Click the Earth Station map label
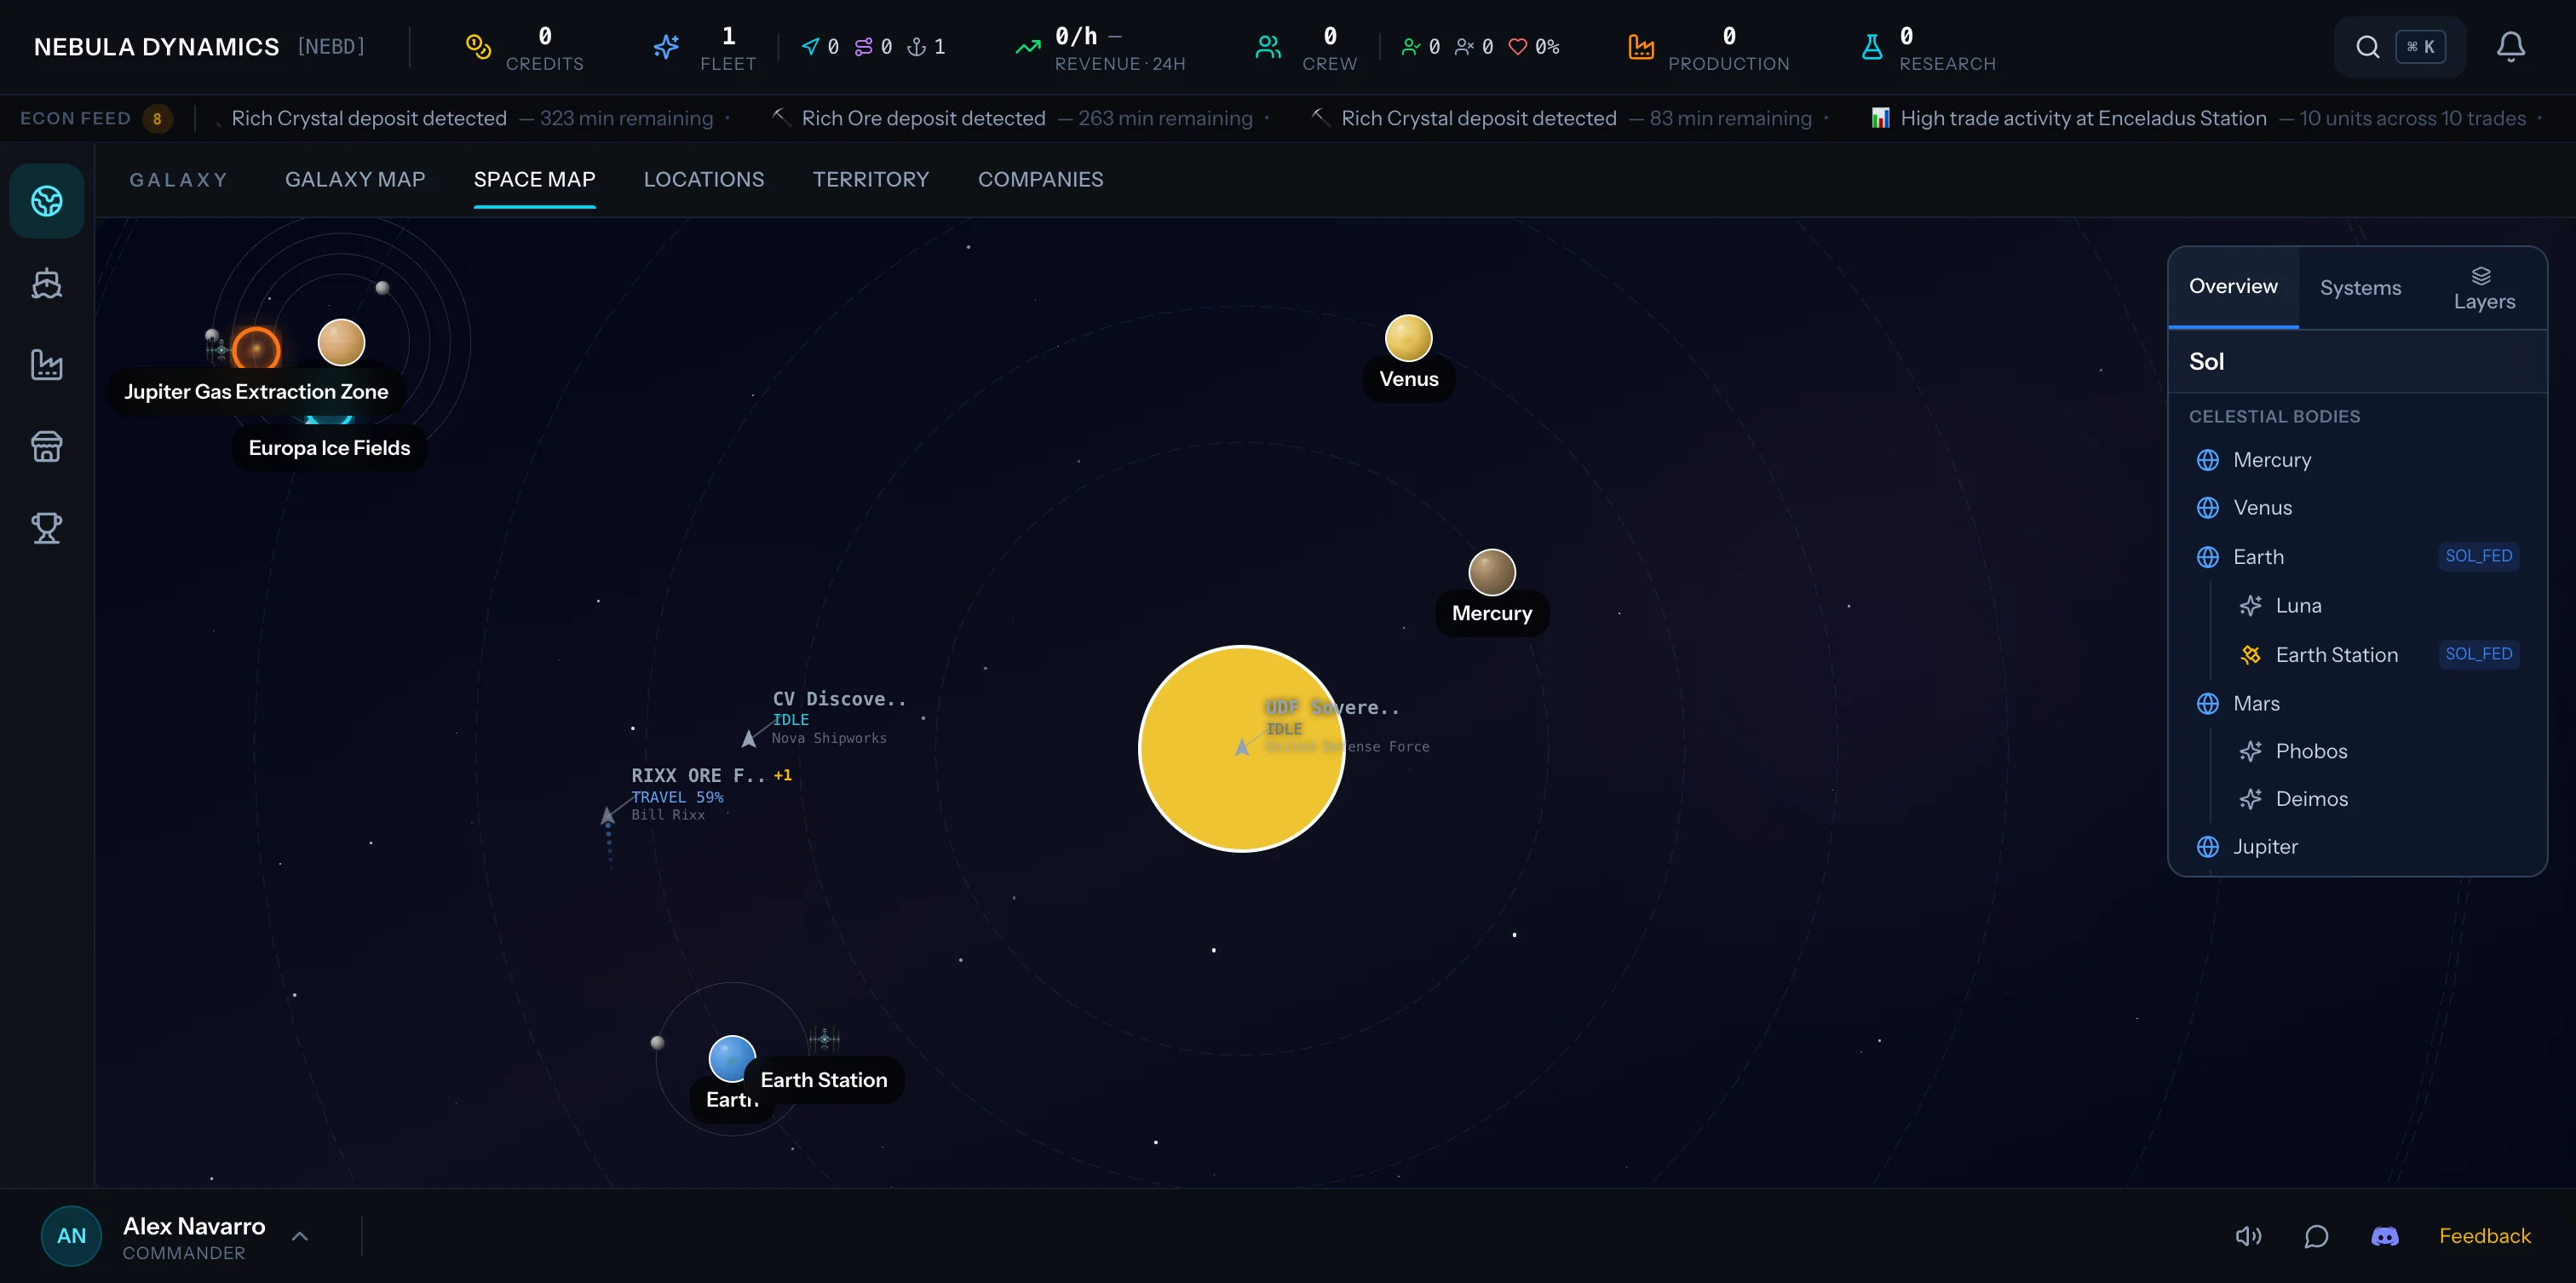Viewport: 2576px width, 1283px height. pos(824,1080)
